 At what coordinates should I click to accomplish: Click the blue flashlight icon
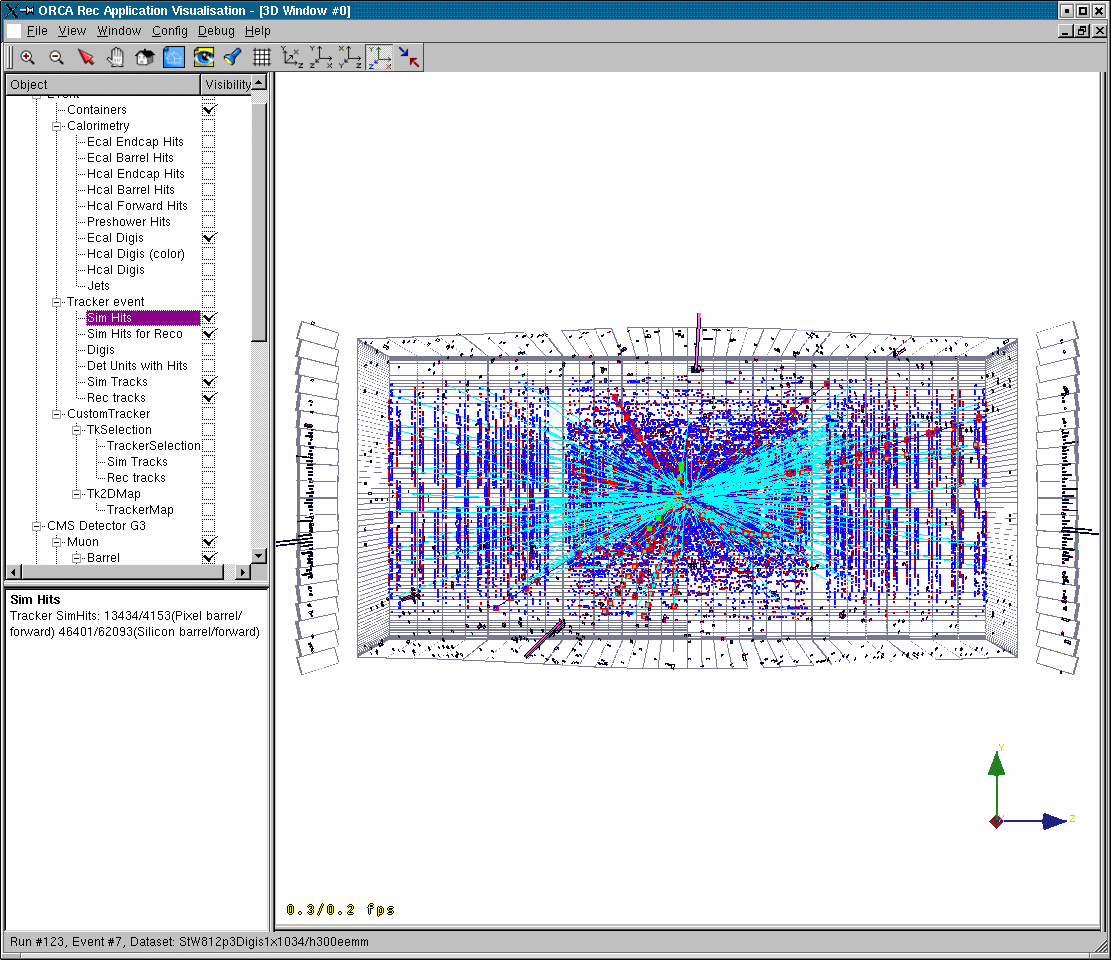click(x=232, y=58)
